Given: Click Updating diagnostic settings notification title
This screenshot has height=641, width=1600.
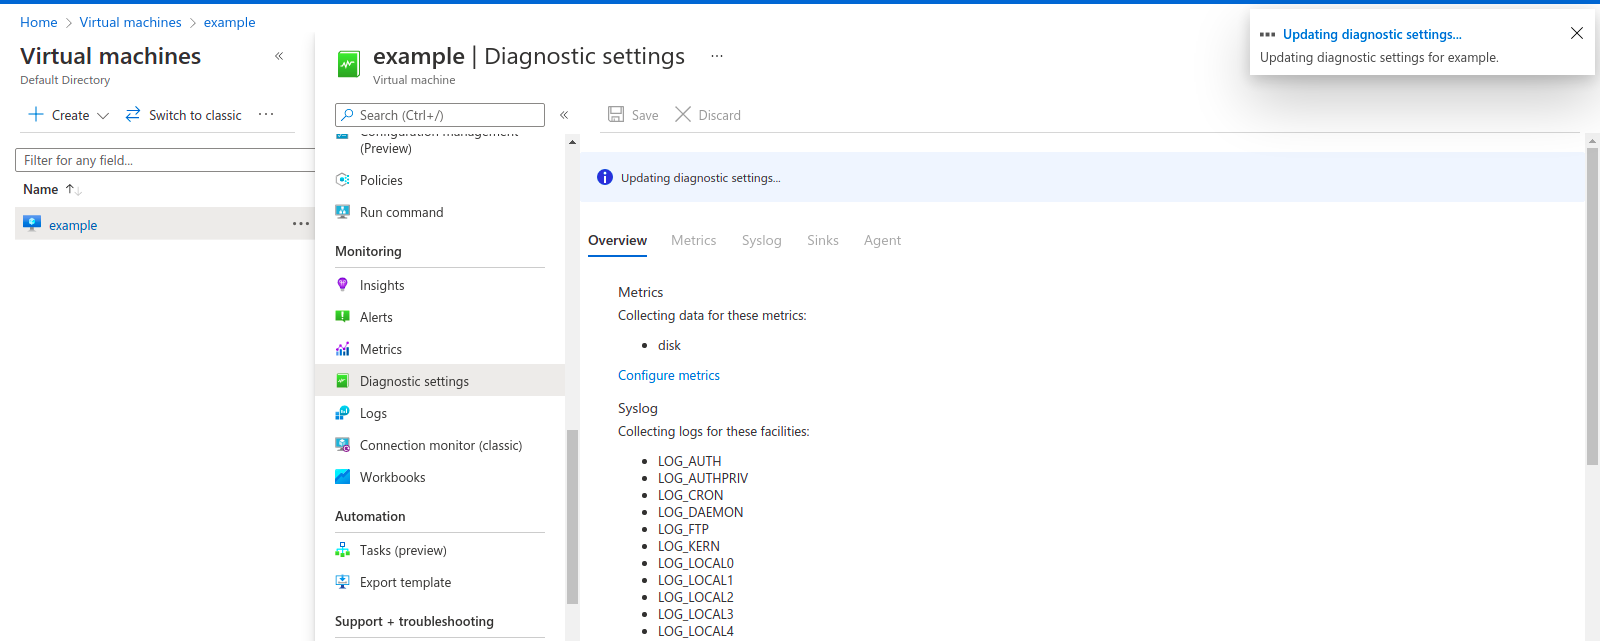Looking at the screenshot, I should click(1372, 34).
